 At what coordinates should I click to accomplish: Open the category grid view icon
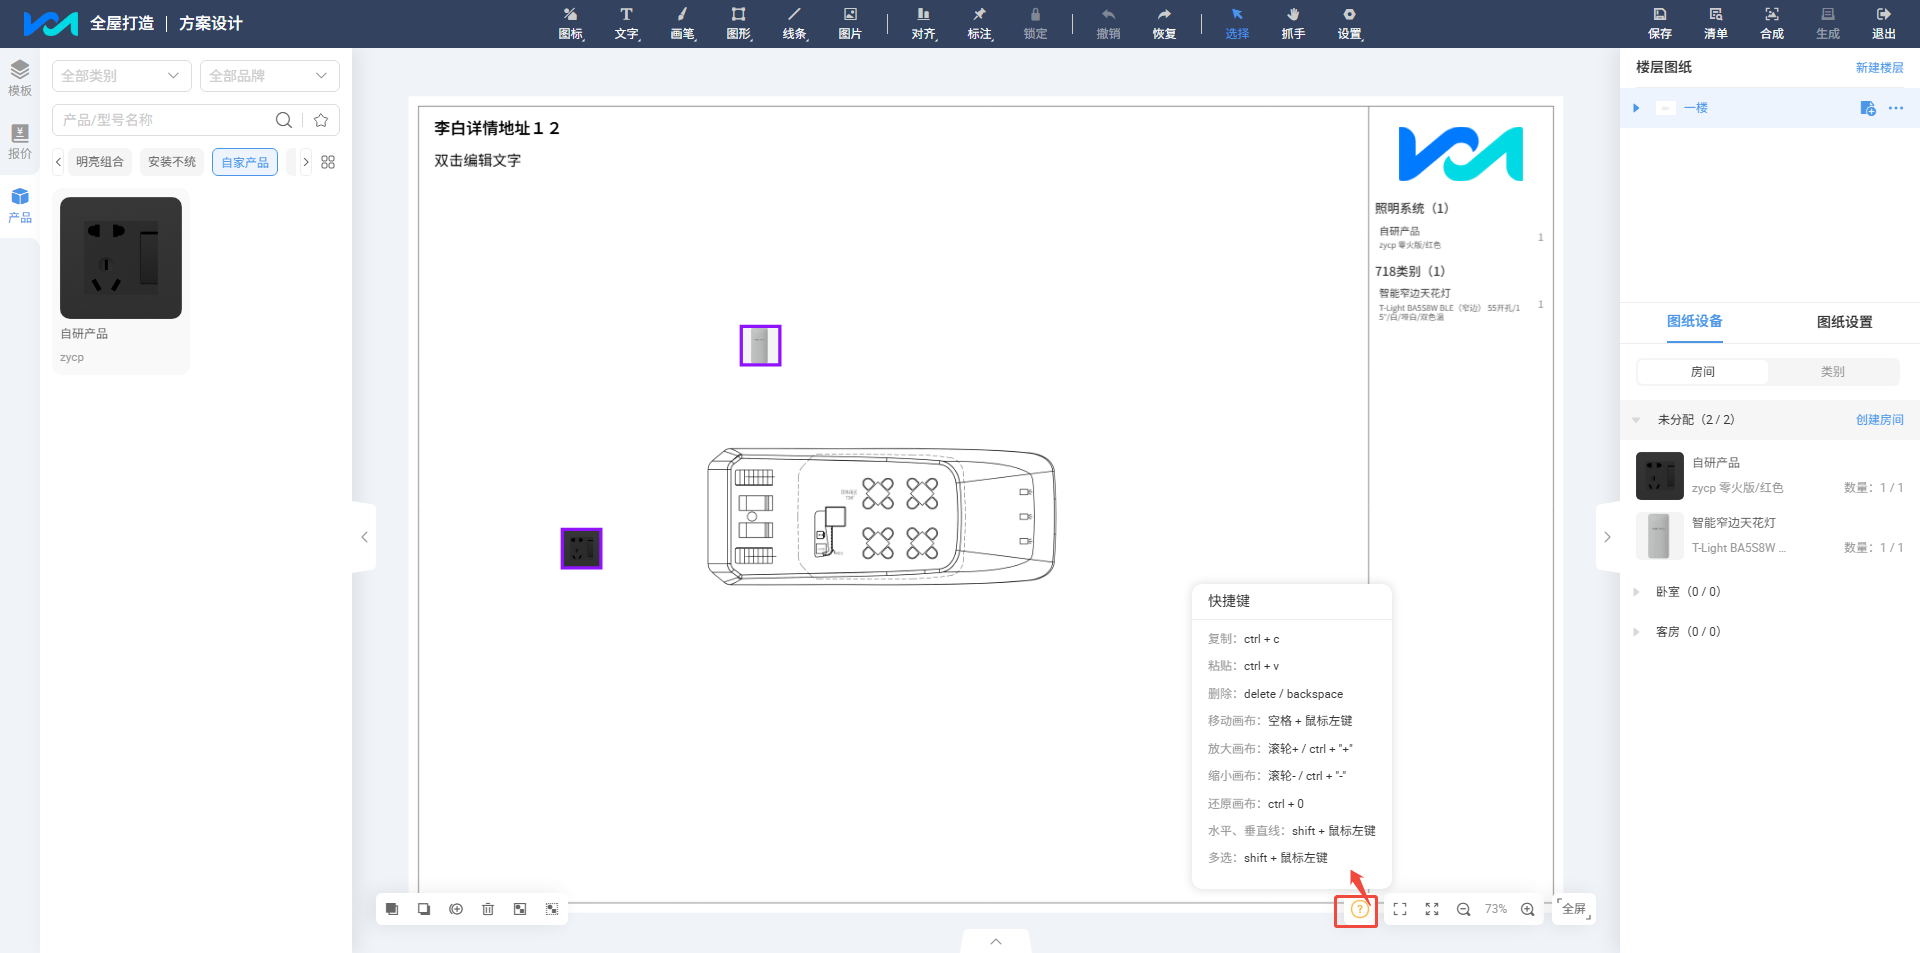pos(328,162)
